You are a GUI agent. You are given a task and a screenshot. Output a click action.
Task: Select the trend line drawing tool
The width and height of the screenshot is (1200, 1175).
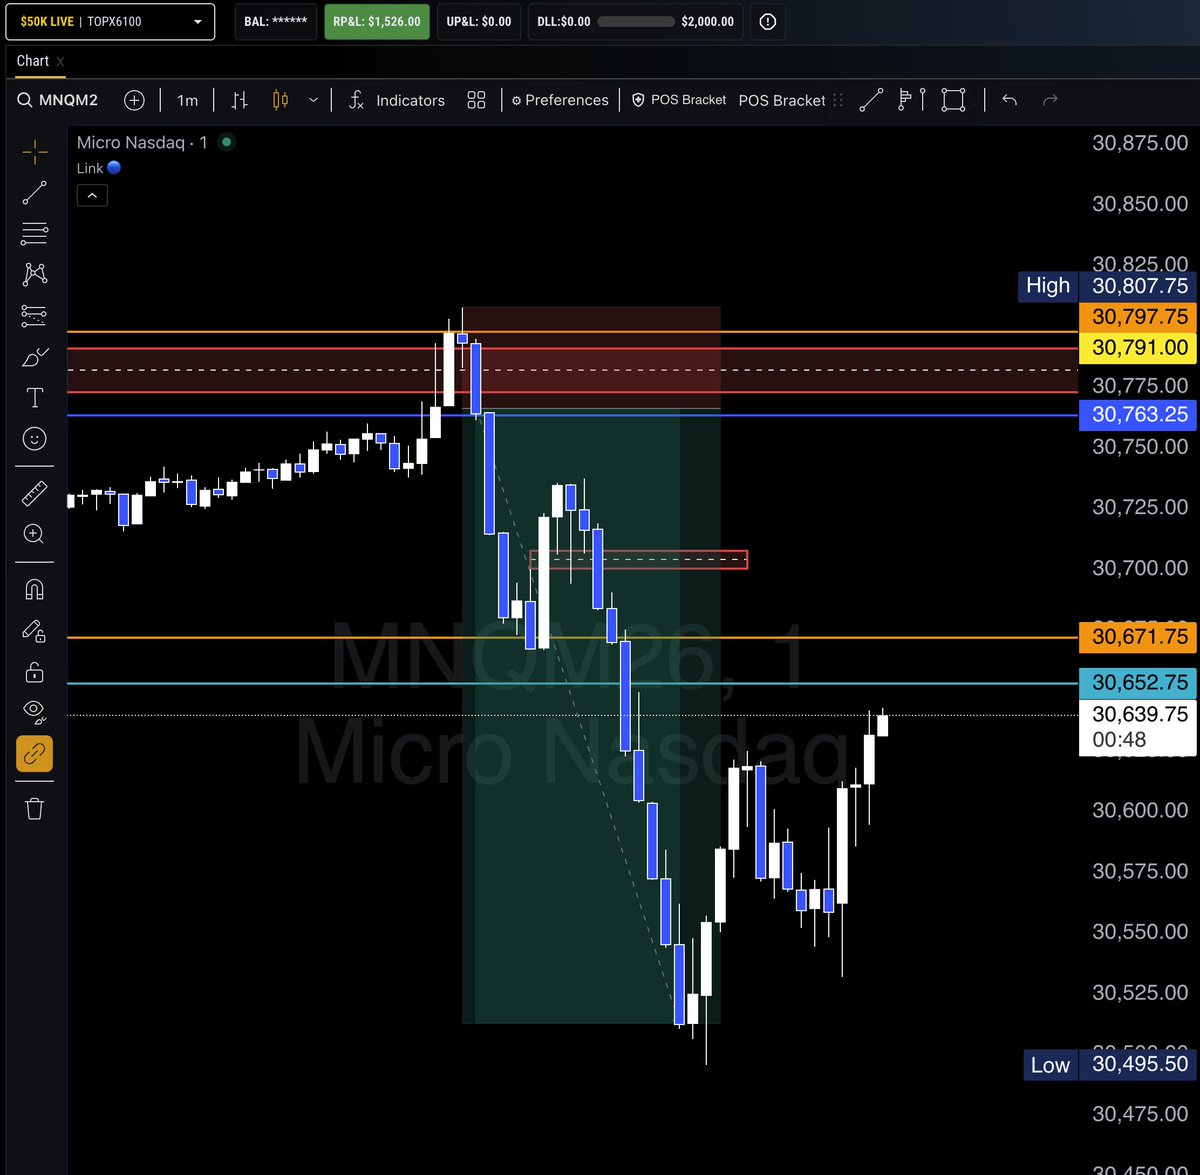tap(35, 193)
